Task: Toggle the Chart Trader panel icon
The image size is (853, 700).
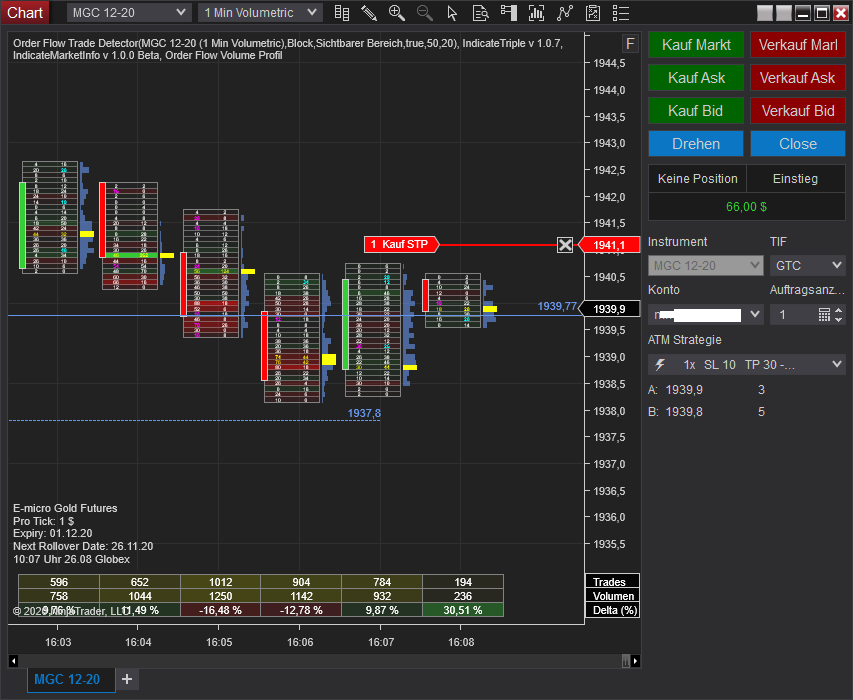Action: [x=509, y=13]
